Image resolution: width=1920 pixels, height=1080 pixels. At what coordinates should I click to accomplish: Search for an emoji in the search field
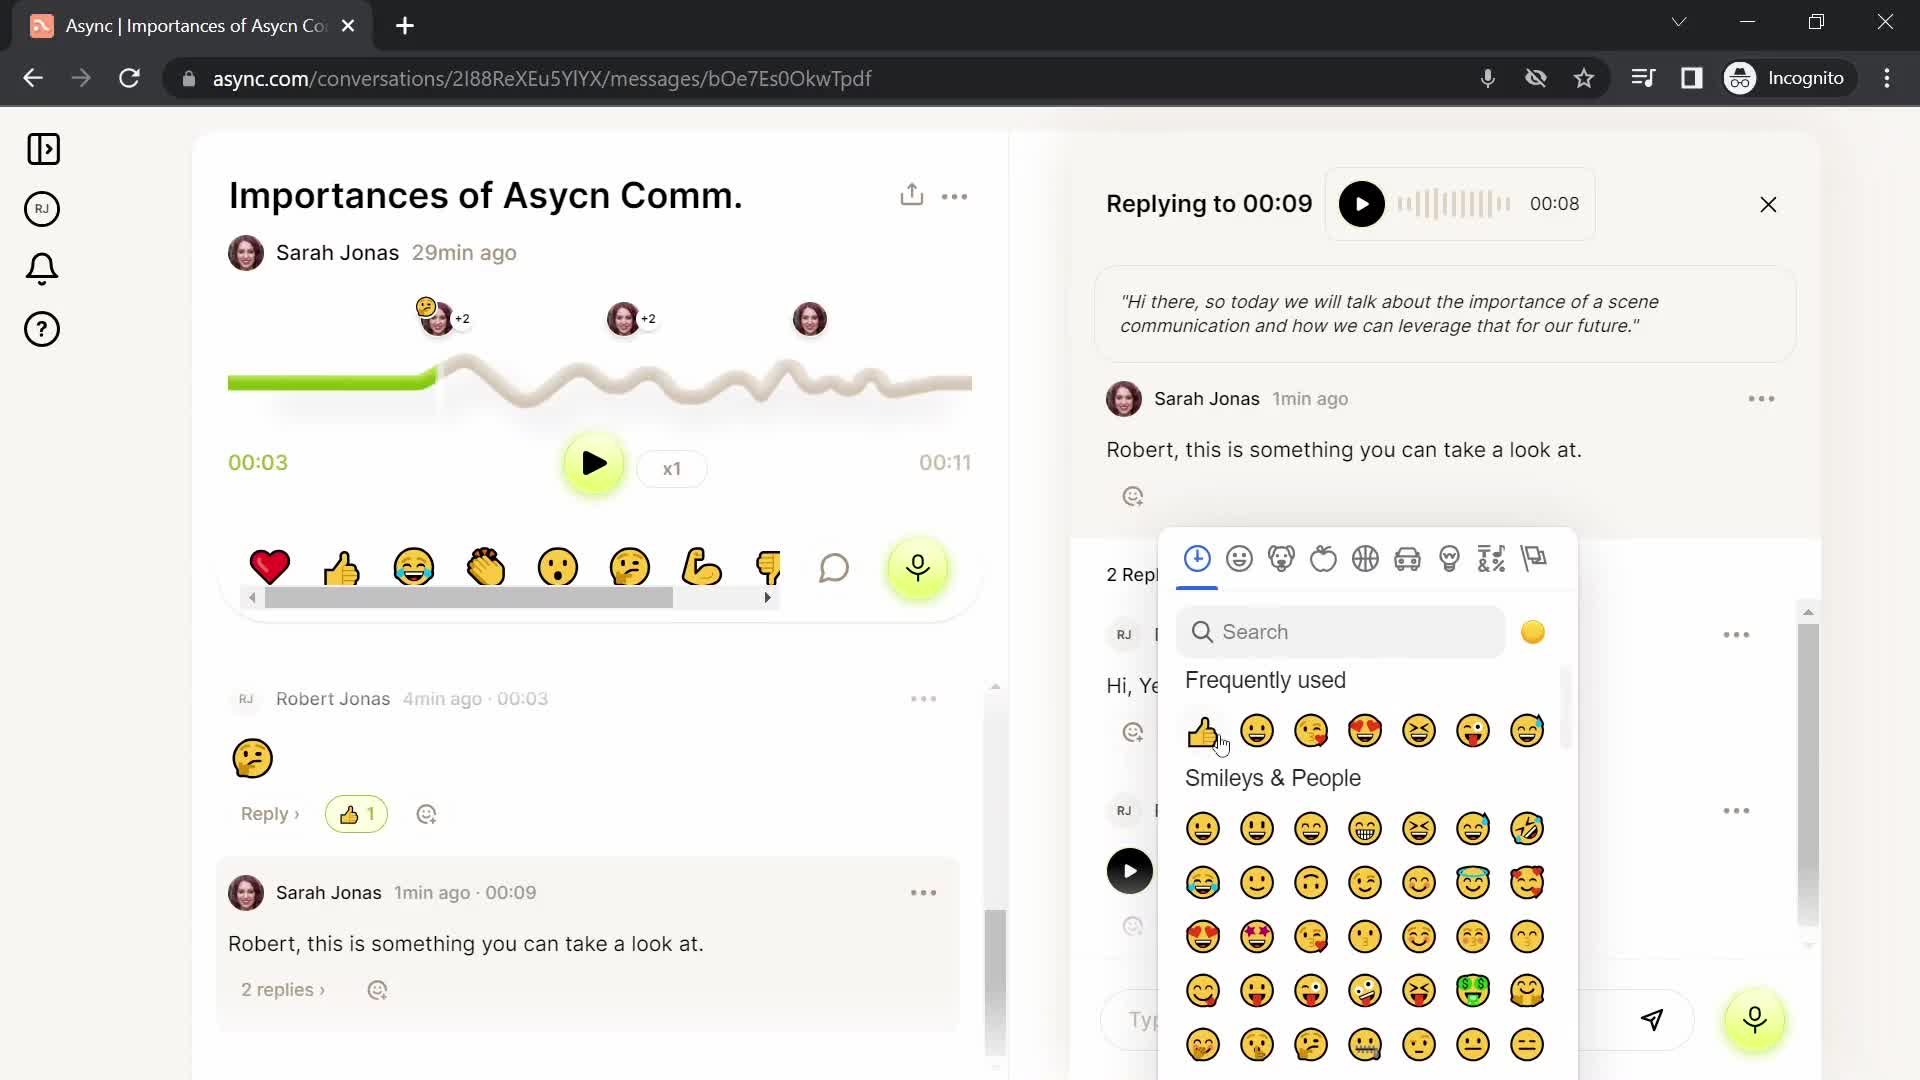pyautogui.click(x=1342, y=632)
